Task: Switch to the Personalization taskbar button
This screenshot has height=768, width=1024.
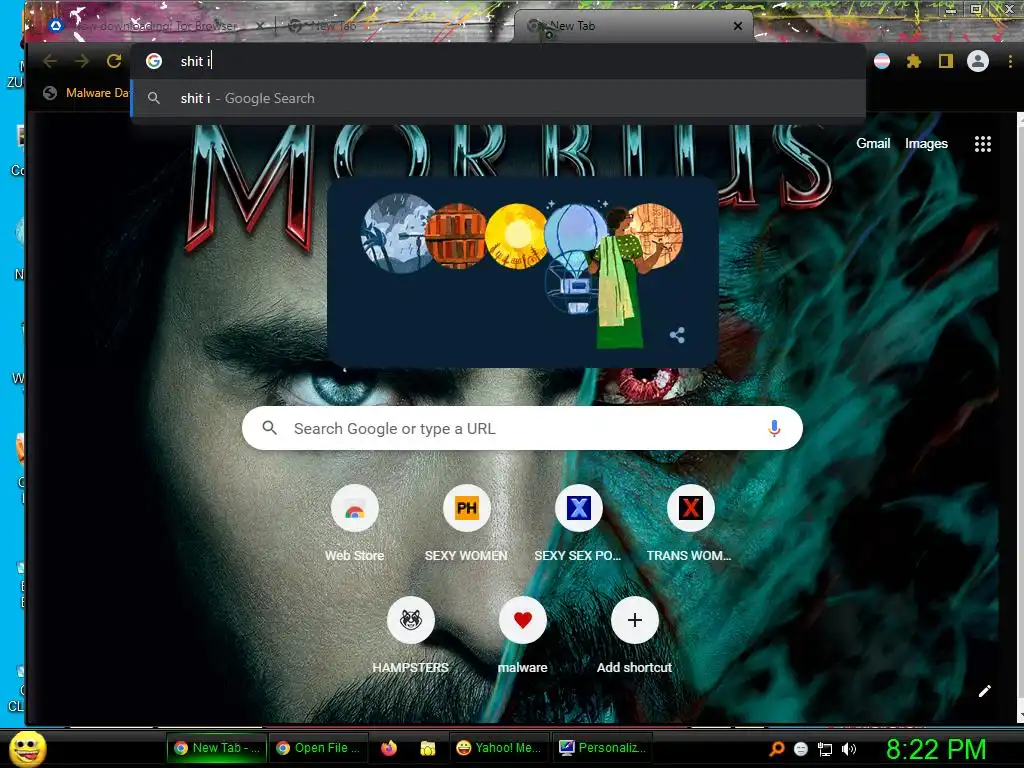Action: (x=603, y=748)
